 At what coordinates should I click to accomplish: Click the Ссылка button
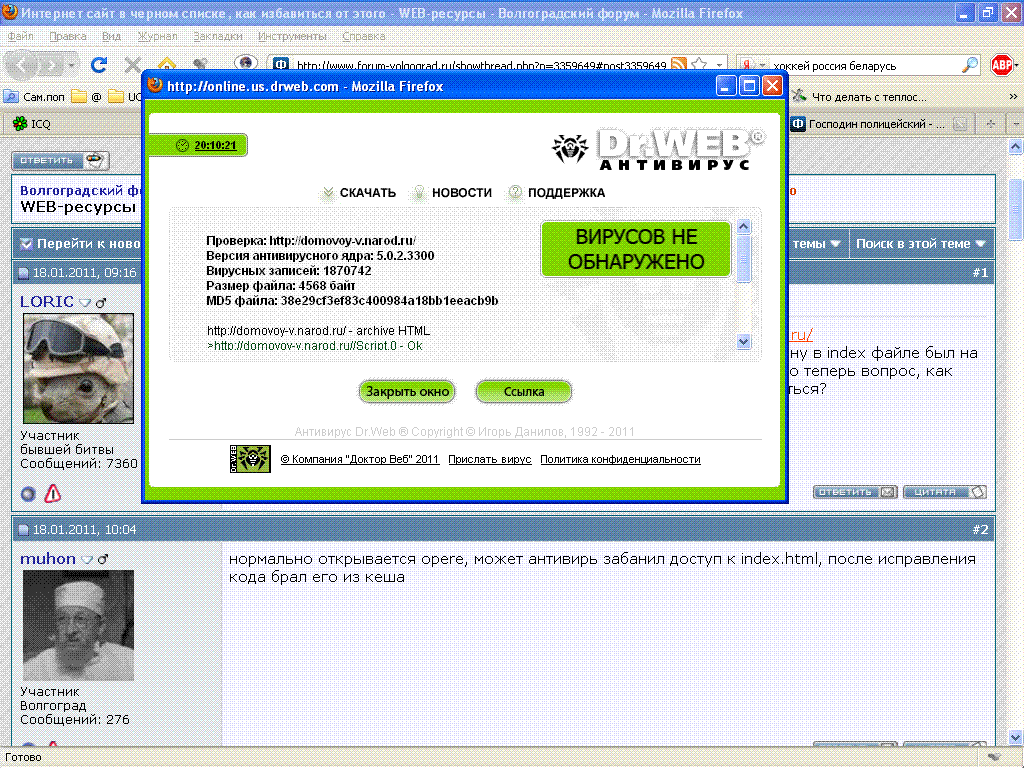coord(524,391)
